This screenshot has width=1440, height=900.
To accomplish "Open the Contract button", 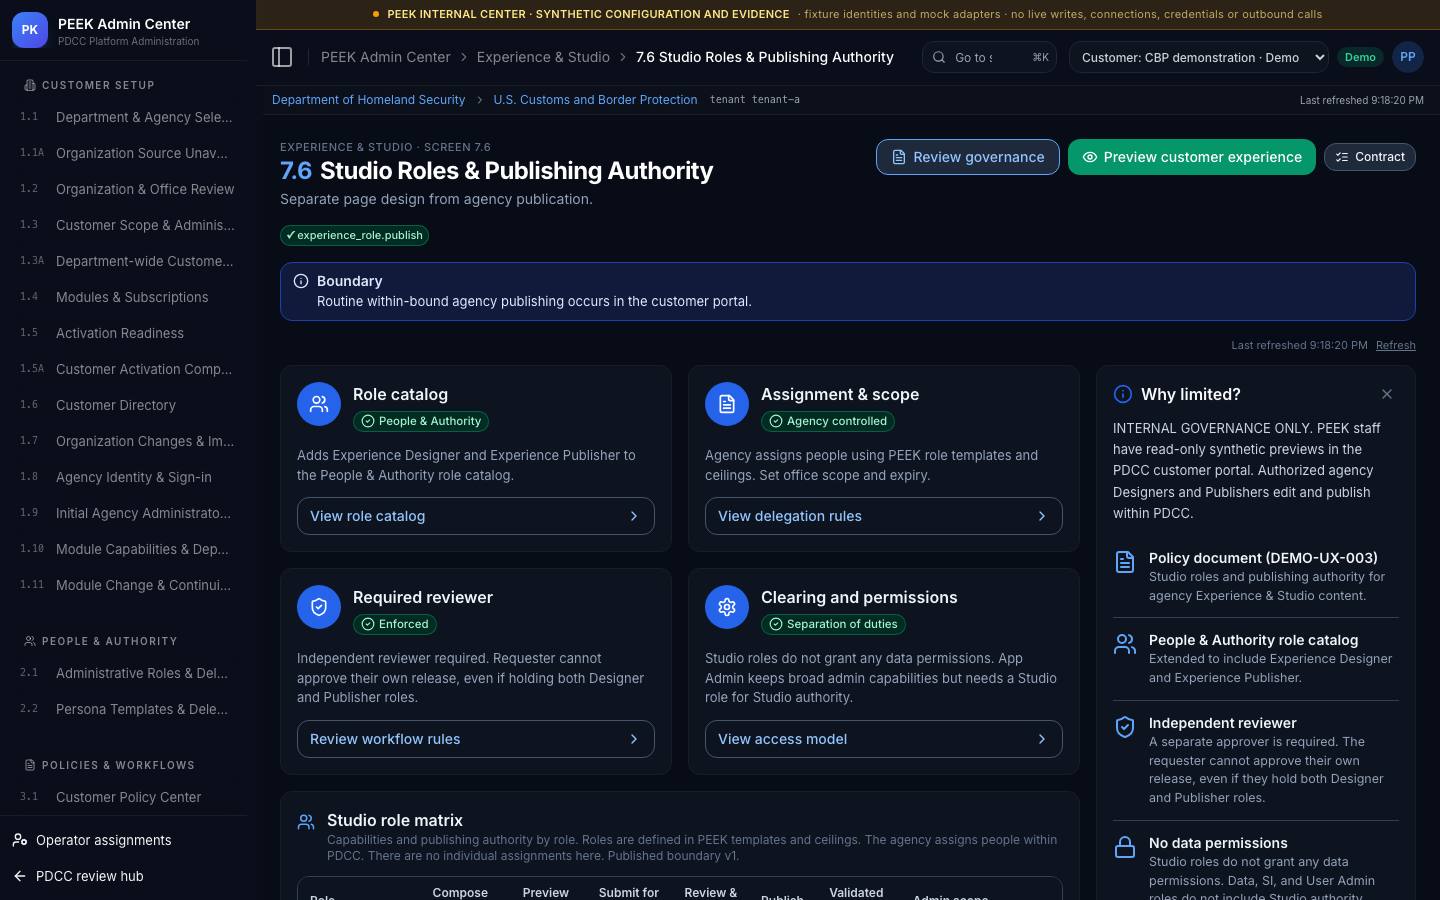I will tap(1370, 157).
